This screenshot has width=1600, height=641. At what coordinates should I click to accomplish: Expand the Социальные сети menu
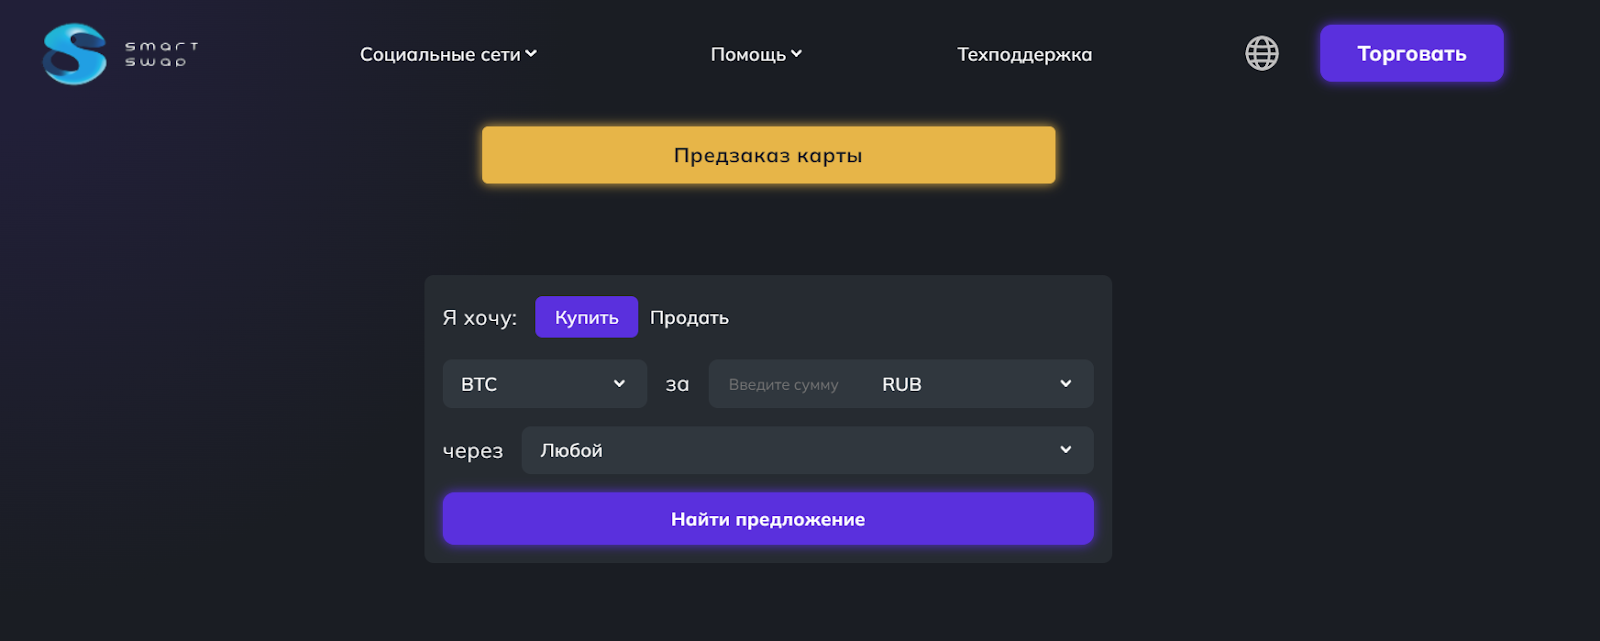[x=448, y=54]
